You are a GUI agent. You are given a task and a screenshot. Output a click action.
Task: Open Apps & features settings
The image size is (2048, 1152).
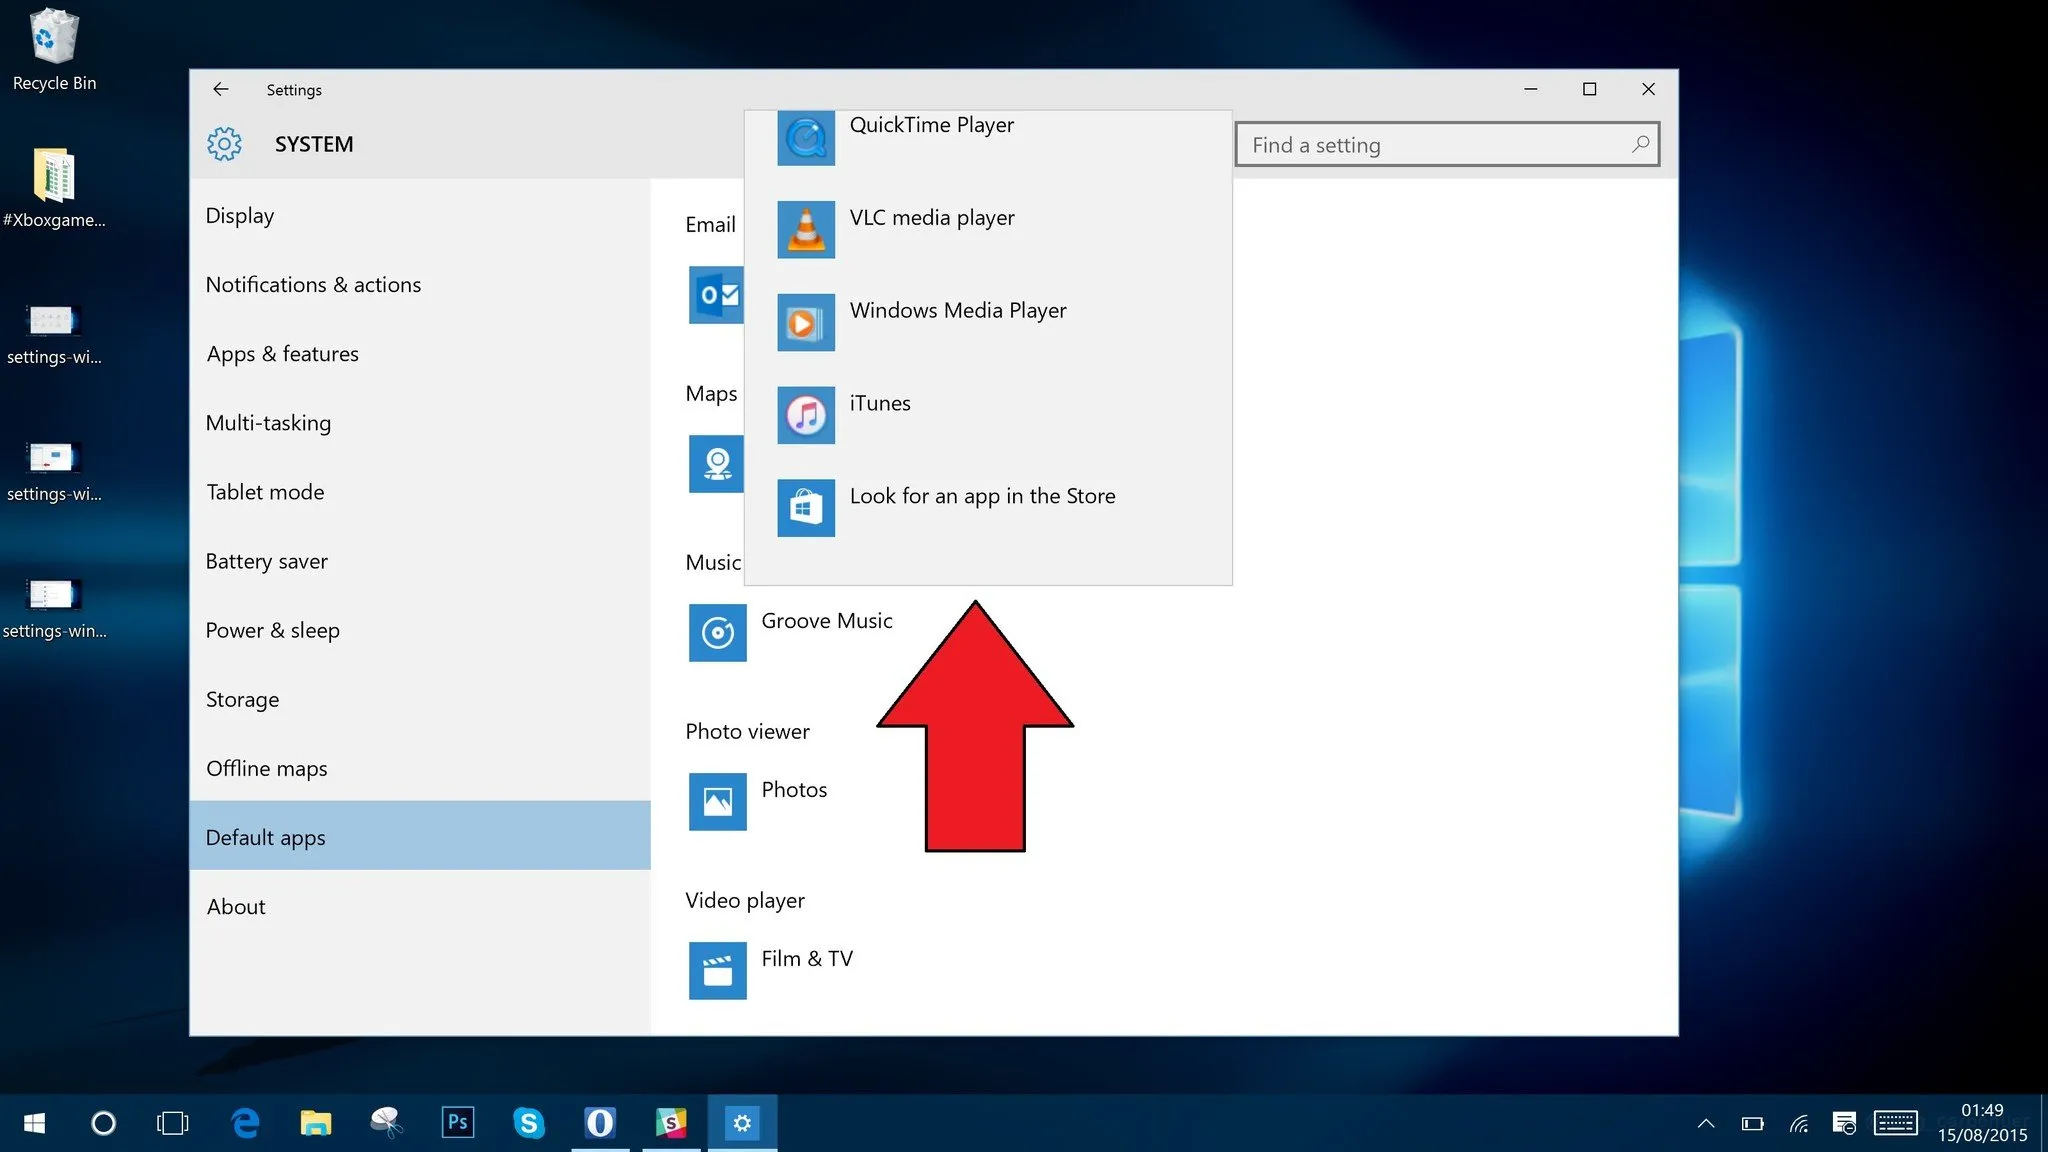(x=281, y=352)
